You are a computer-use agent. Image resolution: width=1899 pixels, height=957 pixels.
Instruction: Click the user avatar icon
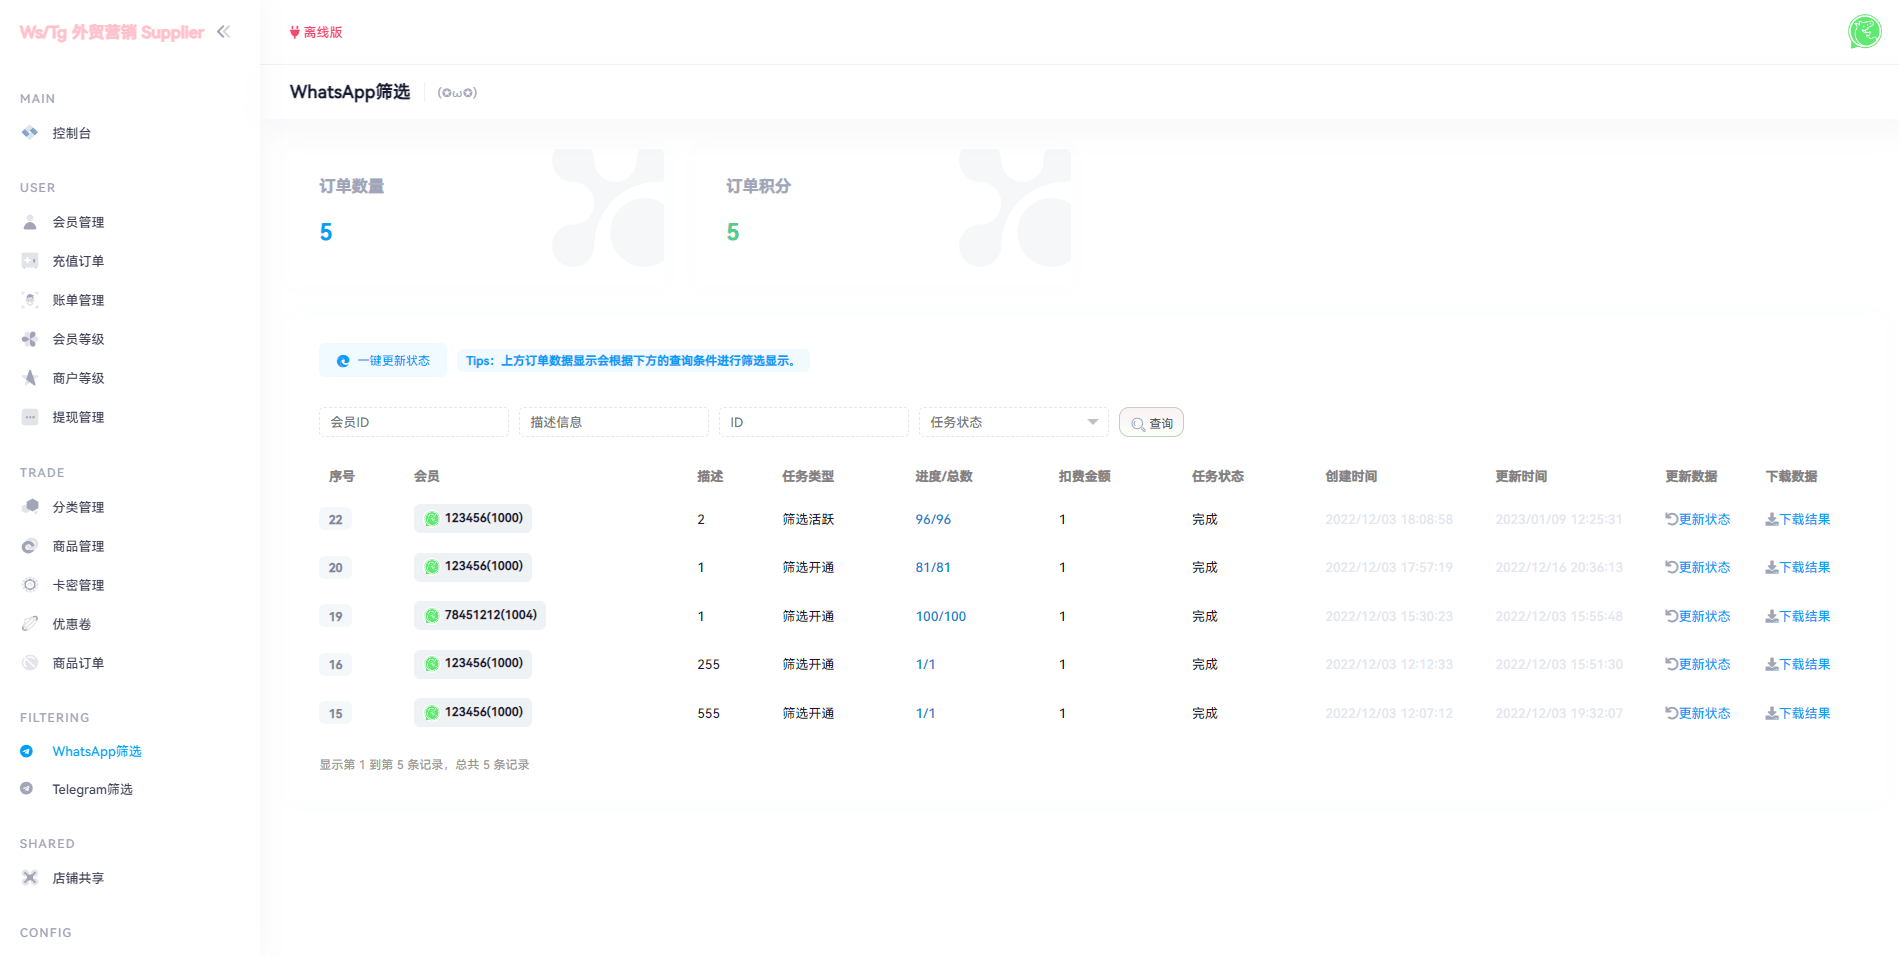[1864, 32]
